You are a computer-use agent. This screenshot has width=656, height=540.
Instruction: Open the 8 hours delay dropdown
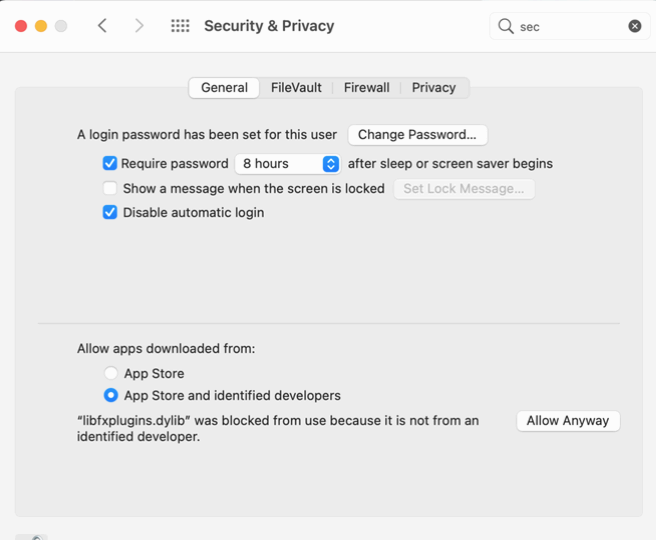(x=288, y=163)
